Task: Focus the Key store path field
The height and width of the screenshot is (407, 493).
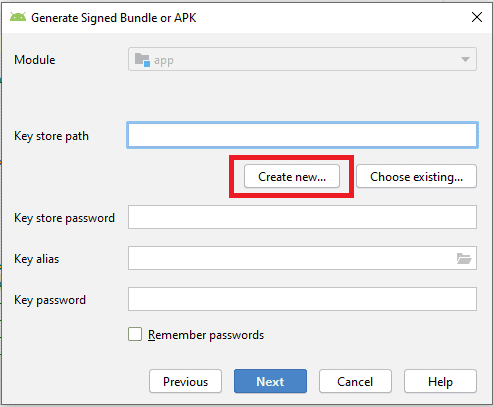Action: coord(302,135)
